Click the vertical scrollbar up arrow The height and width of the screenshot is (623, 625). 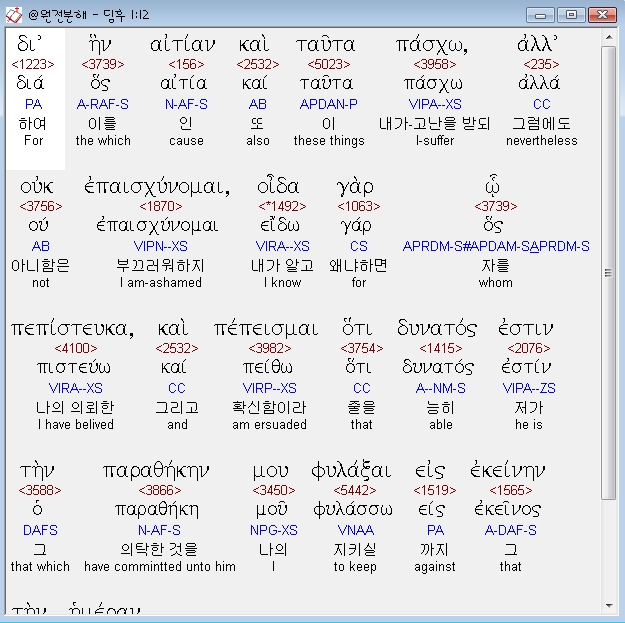tap(609, 37)
